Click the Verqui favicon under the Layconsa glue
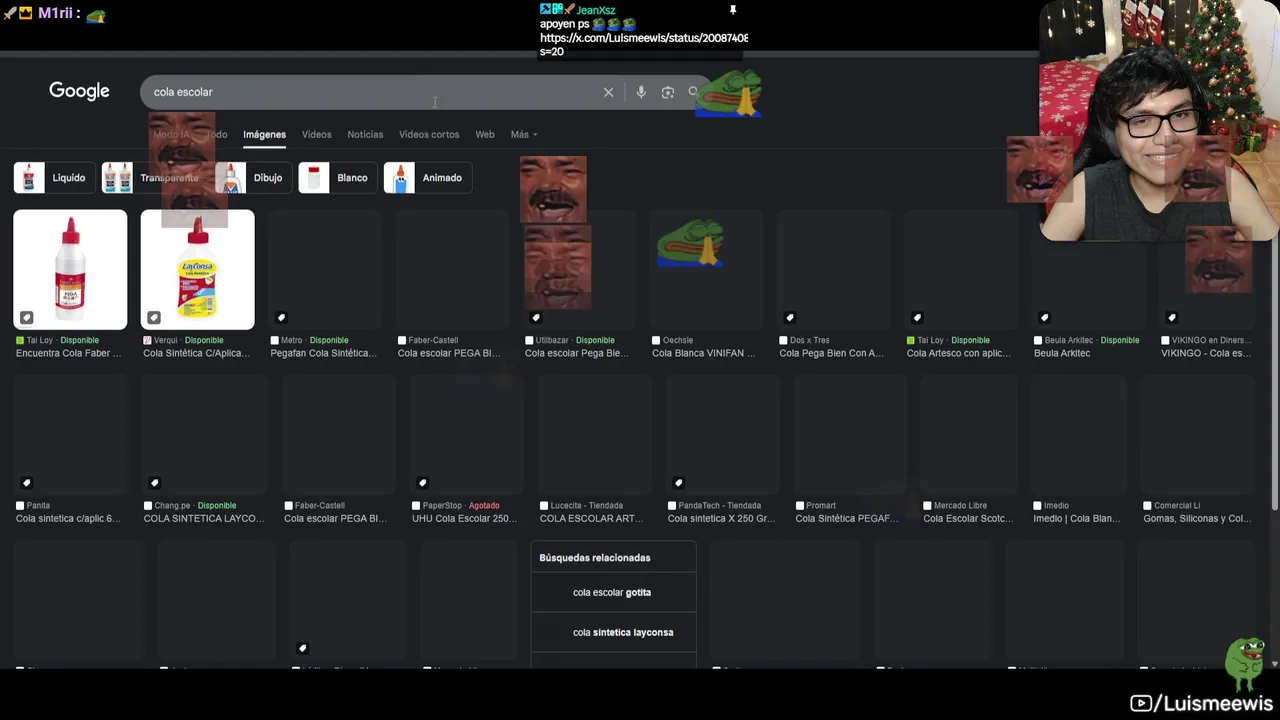 147,340
